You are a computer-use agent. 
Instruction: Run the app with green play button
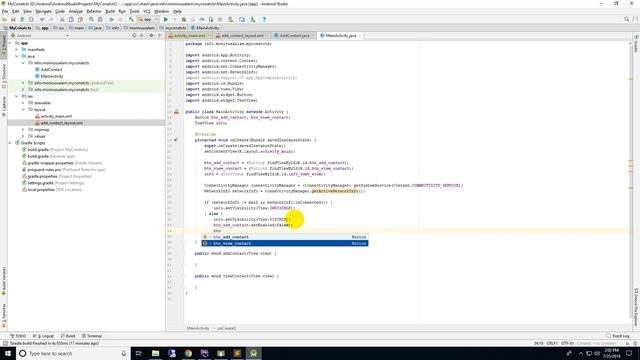166,19
